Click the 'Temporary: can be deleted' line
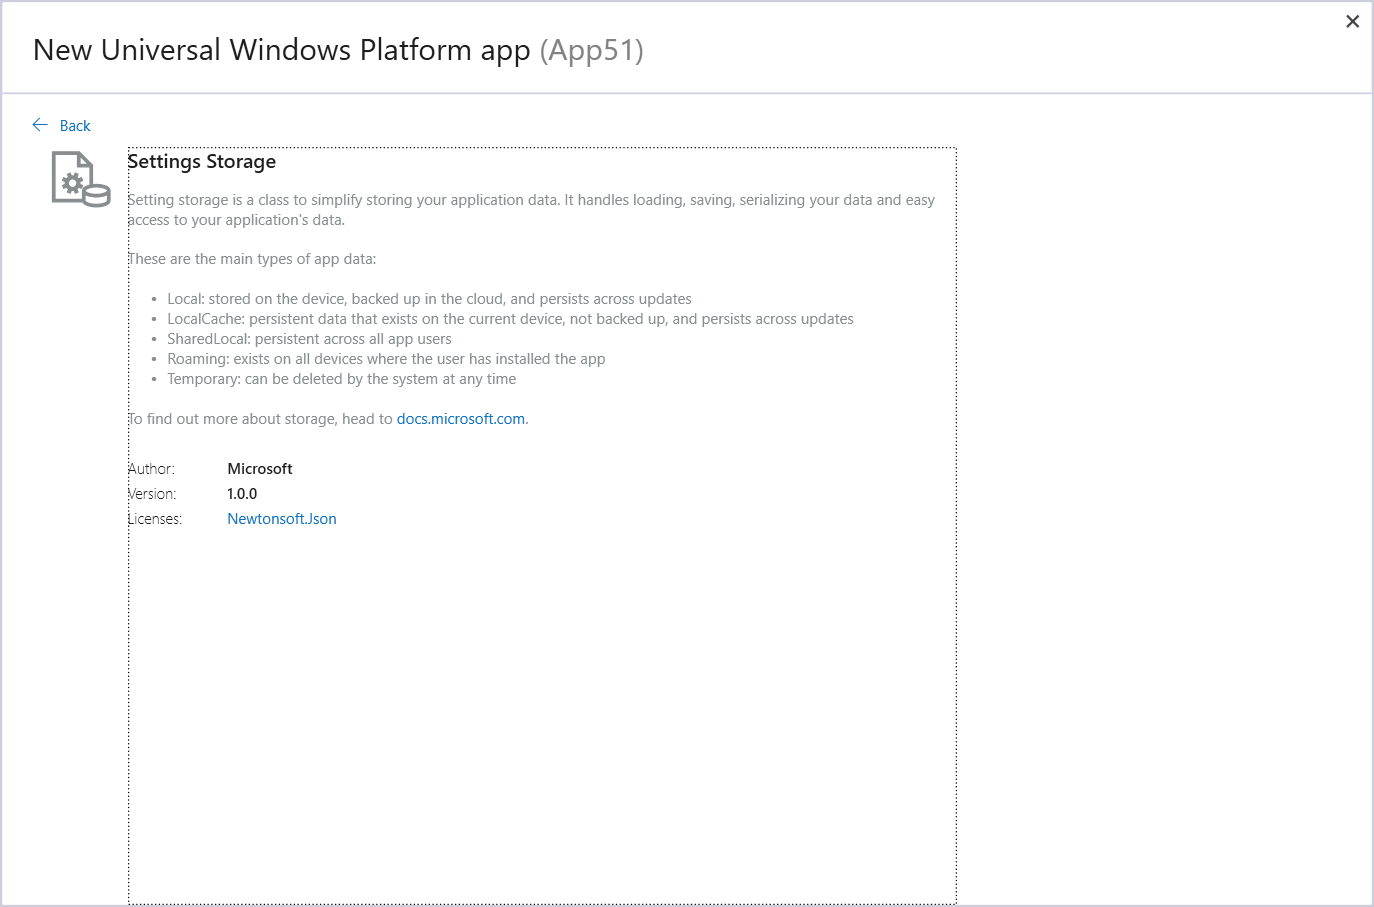 (342, 379)
